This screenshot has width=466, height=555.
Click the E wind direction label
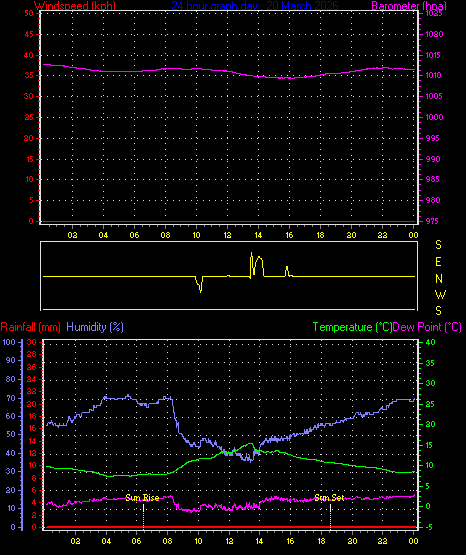tap(438, 262)
